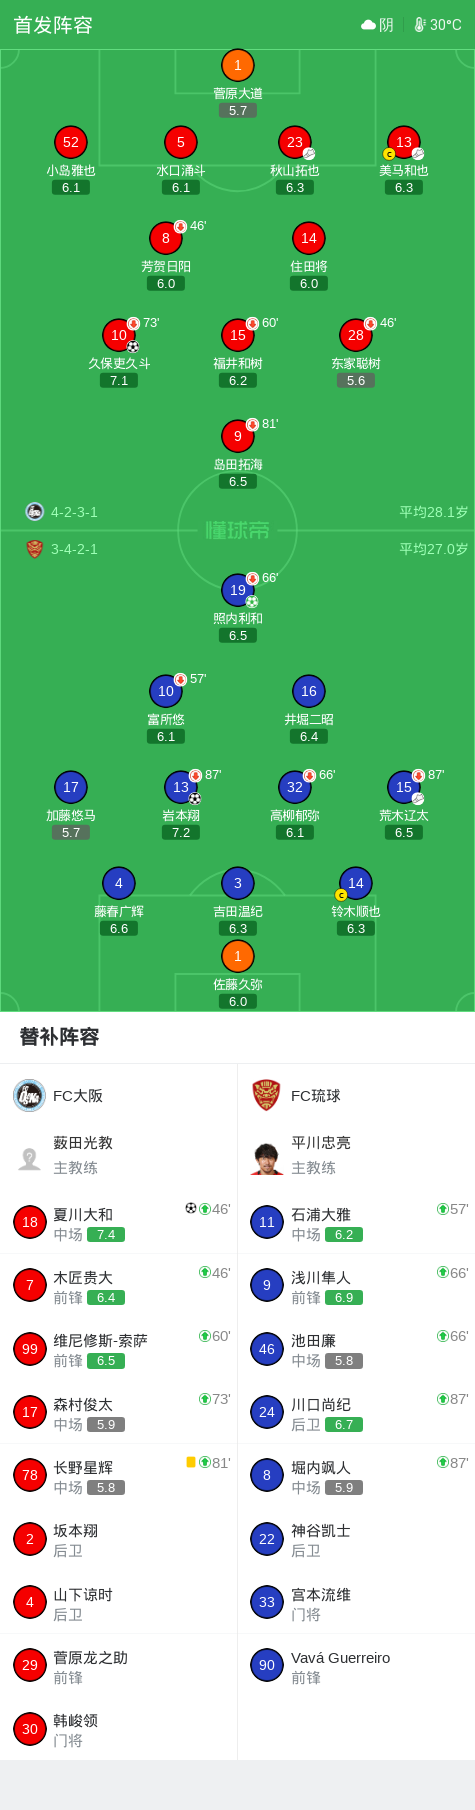This screenshot has width=475, height=1810.
Task: Tap the 4-2-3-1 formation team badge
Action: [35, 512]
